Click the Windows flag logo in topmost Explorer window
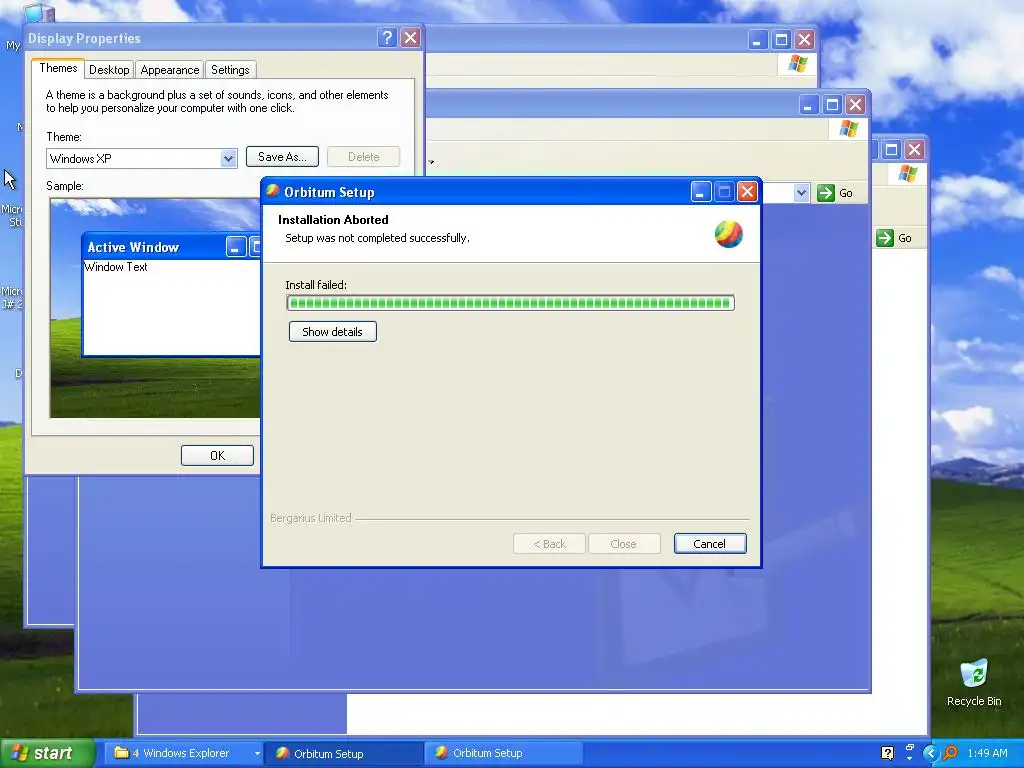Viewport: 1024px width, 768px height. point(797,64)
